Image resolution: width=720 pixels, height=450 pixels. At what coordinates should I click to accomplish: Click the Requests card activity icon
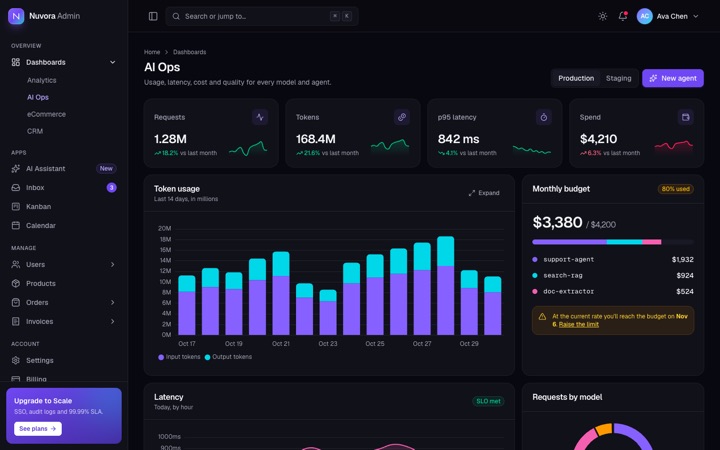tap(260, 117)
